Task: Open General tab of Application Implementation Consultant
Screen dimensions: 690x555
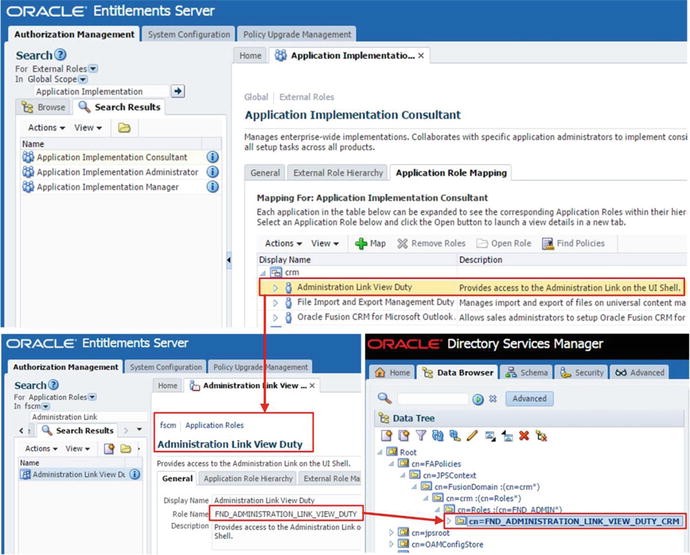Action: (x=265, y=173)
